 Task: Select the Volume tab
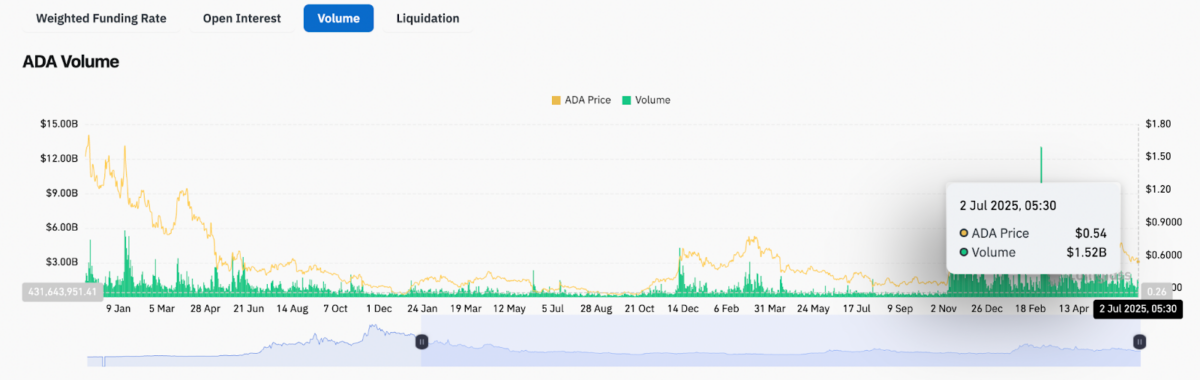coord(339,18)
